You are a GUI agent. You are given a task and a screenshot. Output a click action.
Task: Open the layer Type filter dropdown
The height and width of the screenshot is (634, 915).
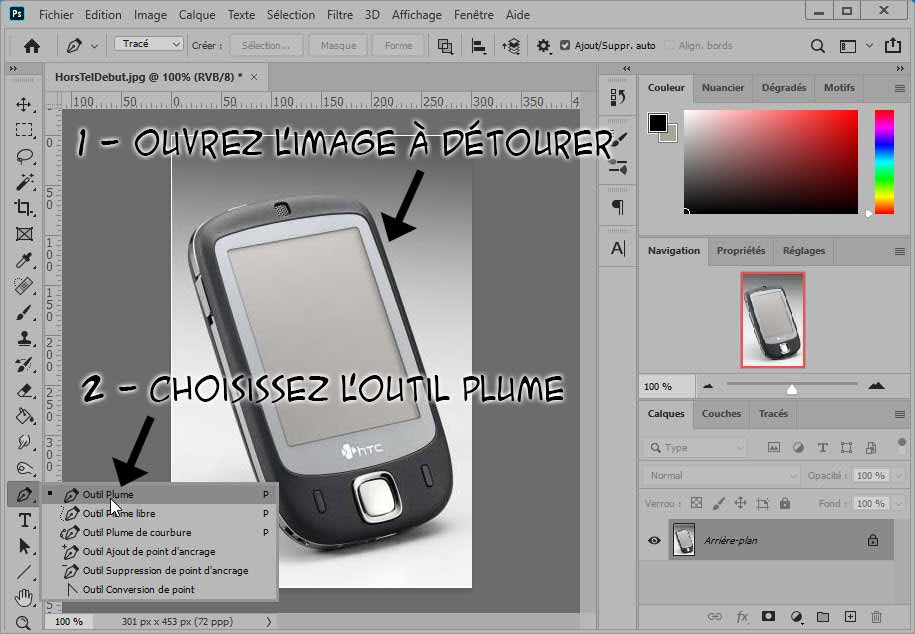click(696, 448)
